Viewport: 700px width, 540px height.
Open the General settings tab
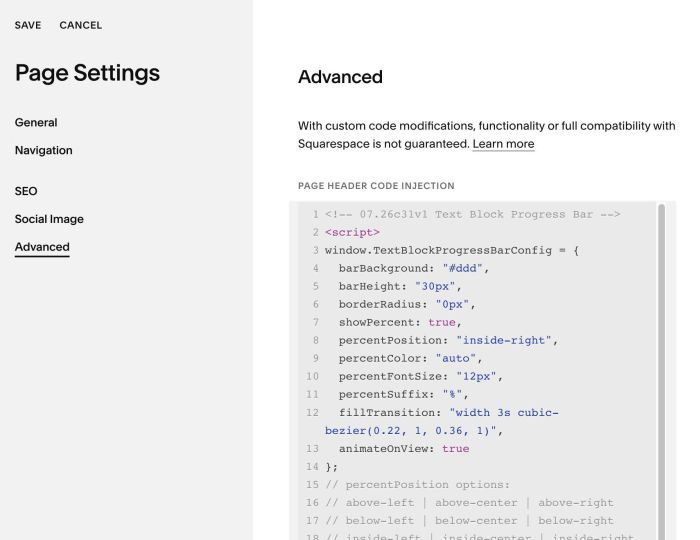click(36, 123)
